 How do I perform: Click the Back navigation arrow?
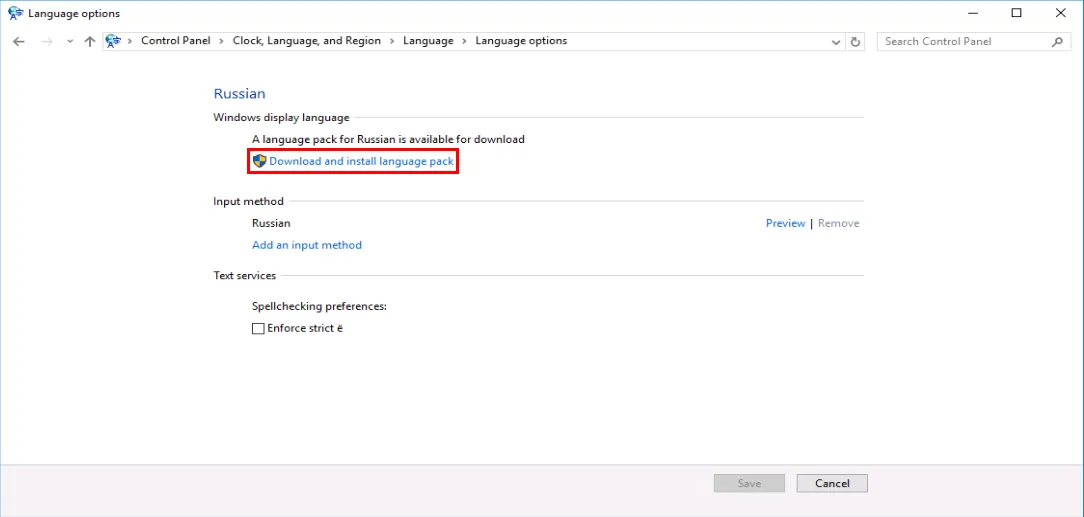tap(18, 41)
